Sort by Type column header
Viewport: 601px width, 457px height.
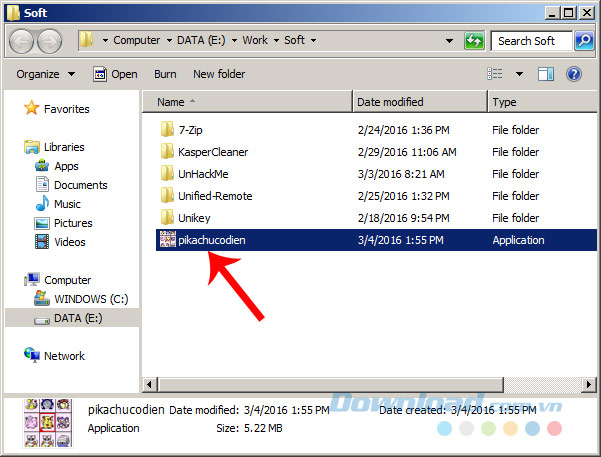[x=542, y=102]
